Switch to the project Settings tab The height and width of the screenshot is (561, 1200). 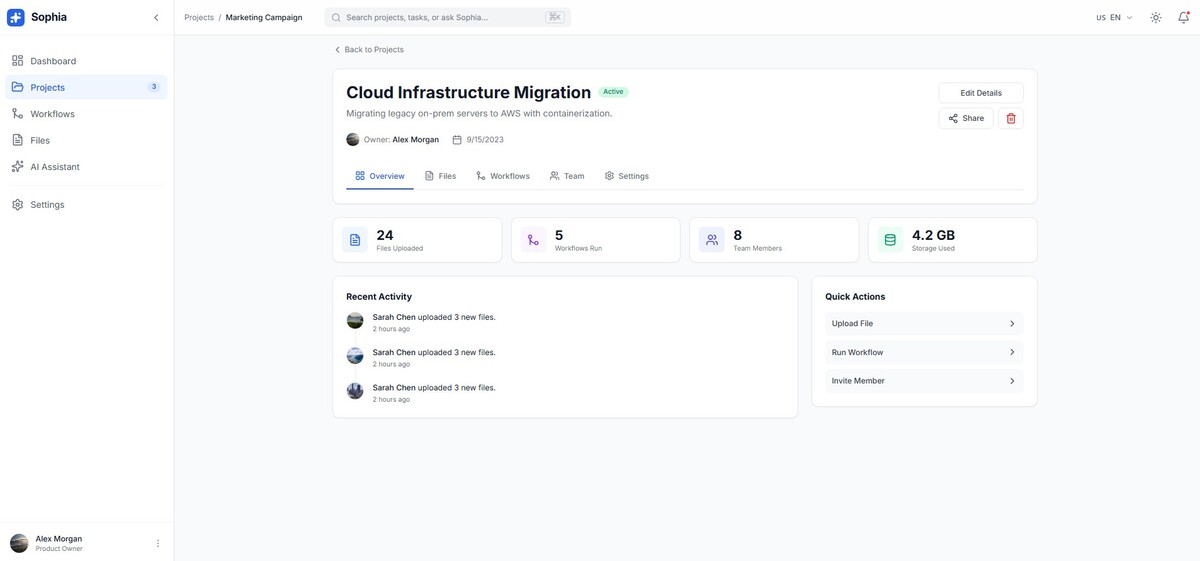[x=627, y=176]
